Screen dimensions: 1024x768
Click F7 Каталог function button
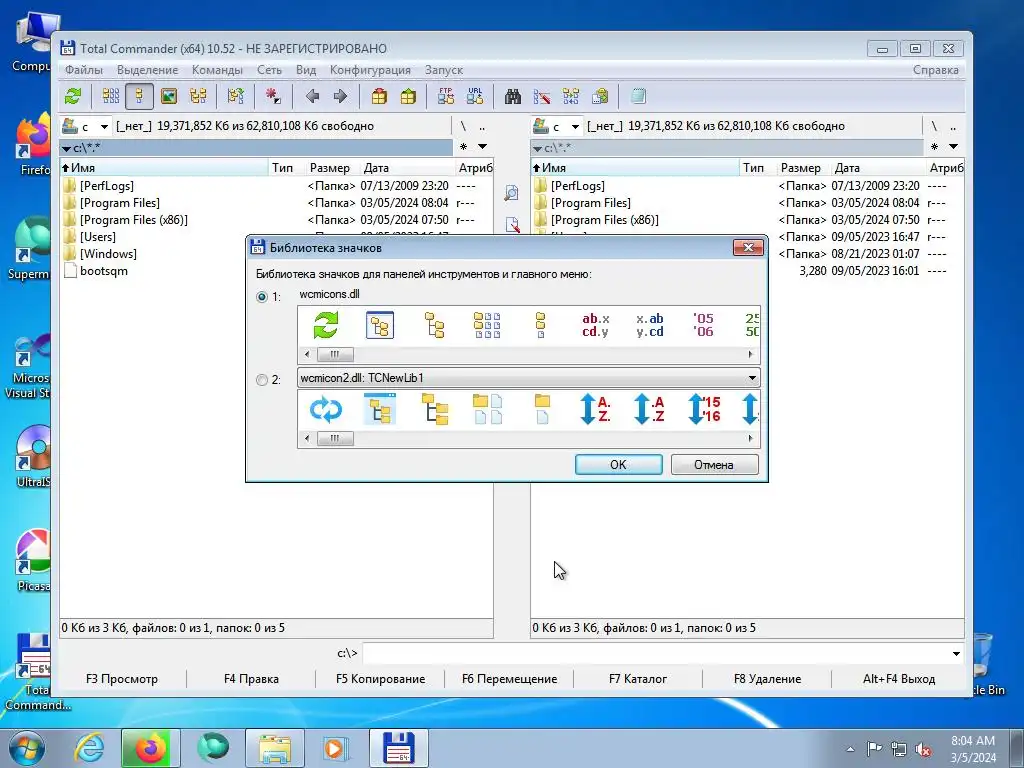coord(638,679)
